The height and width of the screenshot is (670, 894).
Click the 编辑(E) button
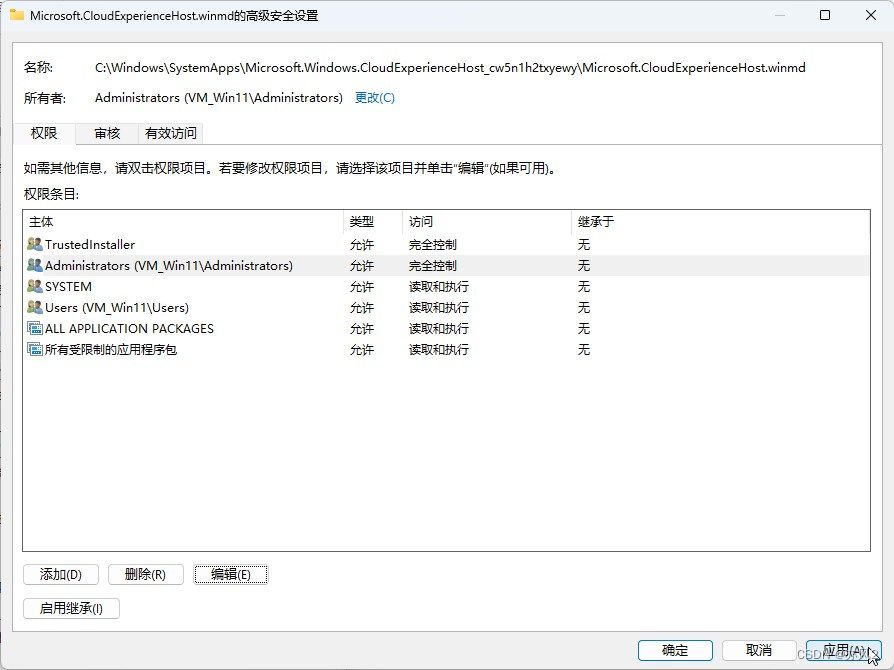click(231, 575)
